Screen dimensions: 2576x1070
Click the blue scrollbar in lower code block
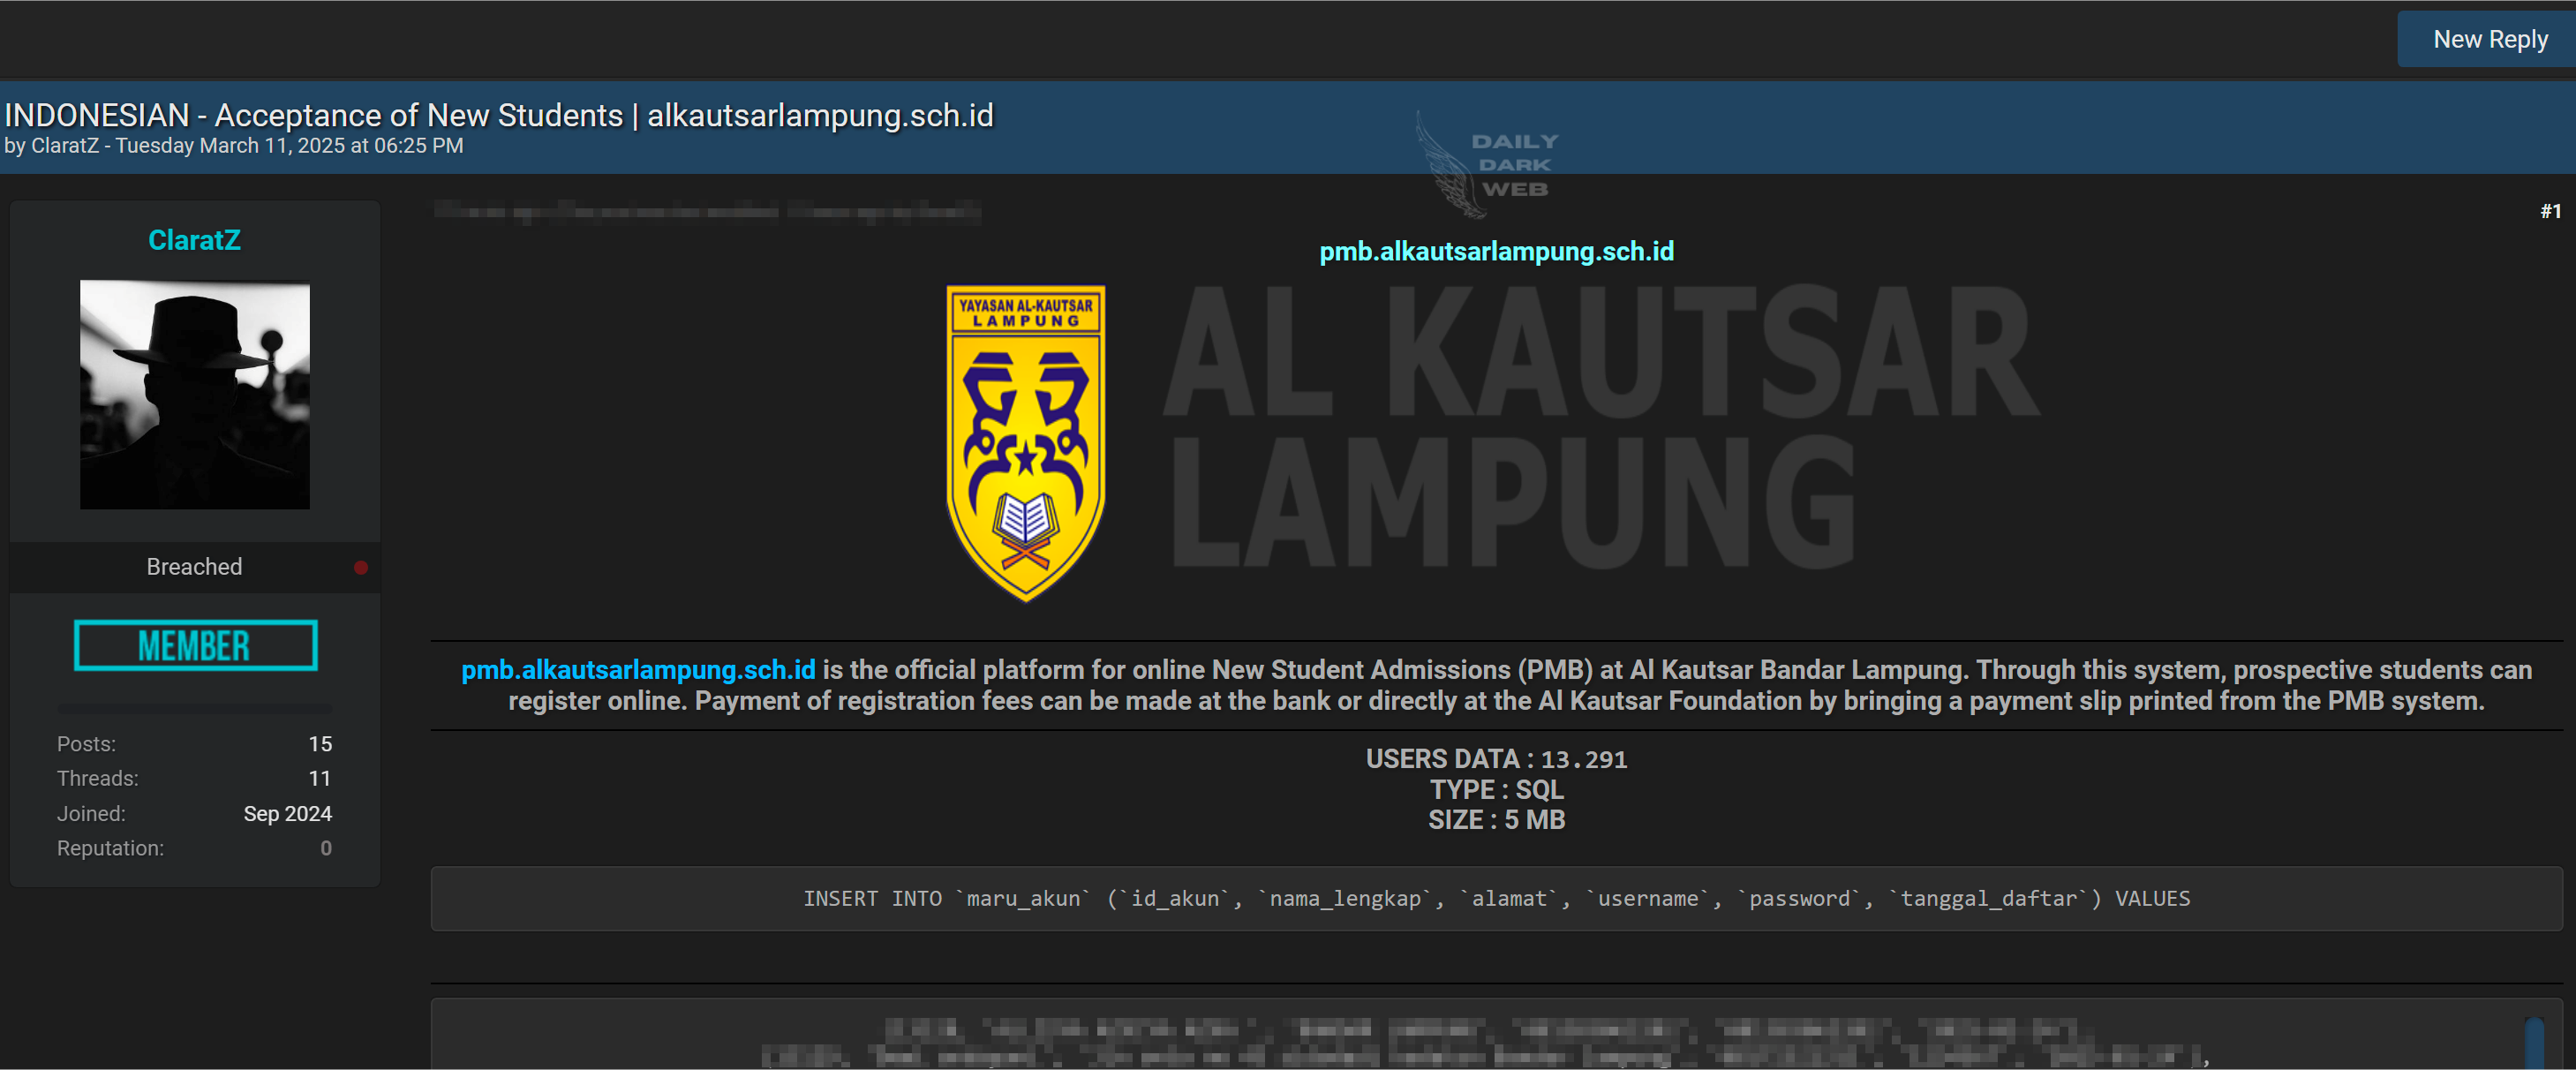2534,1043
